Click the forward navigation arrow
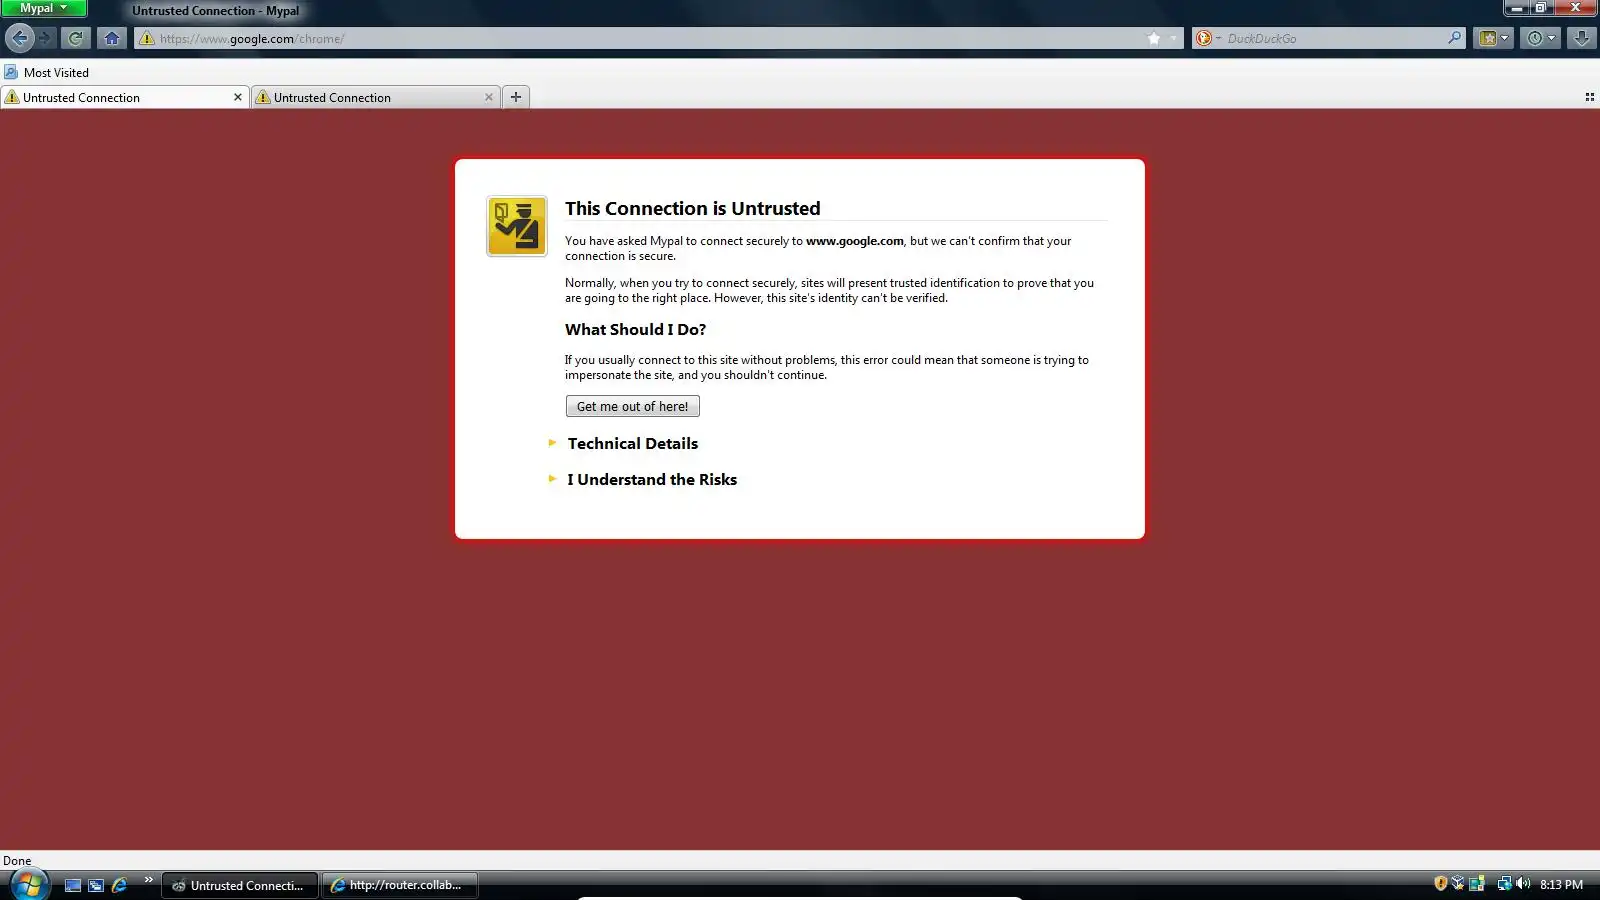The width and height of the screenshot is (1600, 900). [x=45, y=38]
